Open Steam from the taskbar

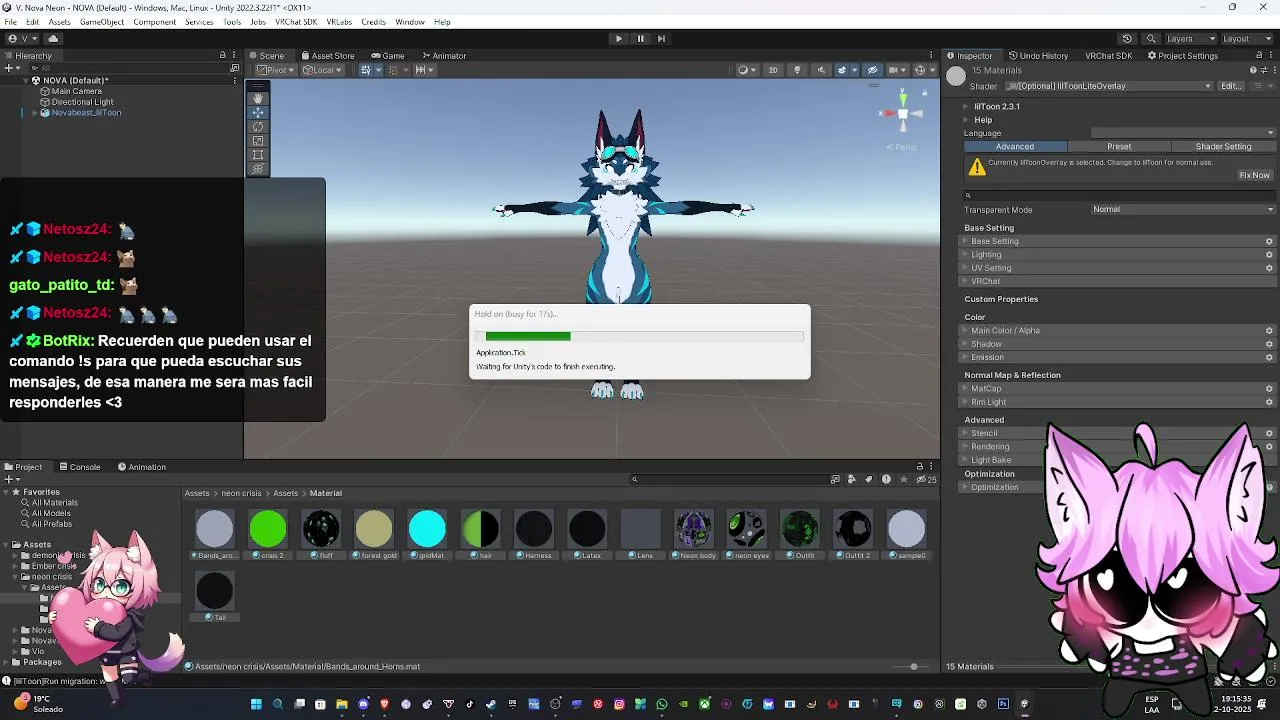pos(491,704)
